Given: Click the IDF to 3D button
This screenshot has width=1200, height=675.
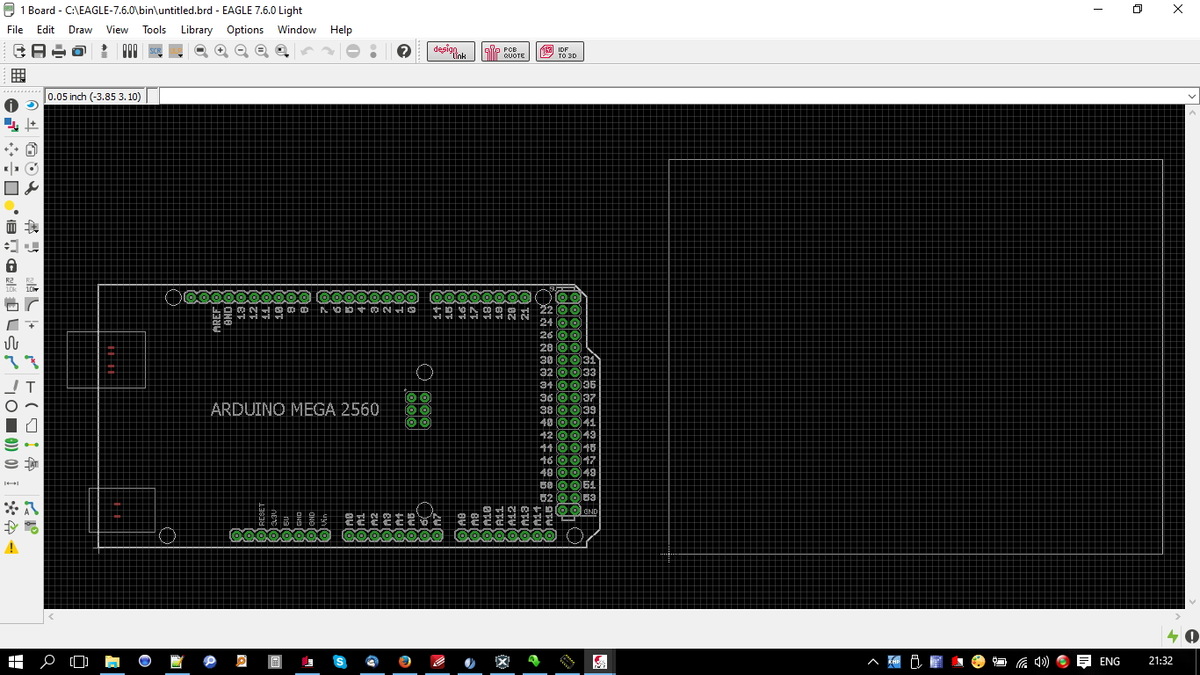Looking at the screenshot, I should [x=560, y=52].
